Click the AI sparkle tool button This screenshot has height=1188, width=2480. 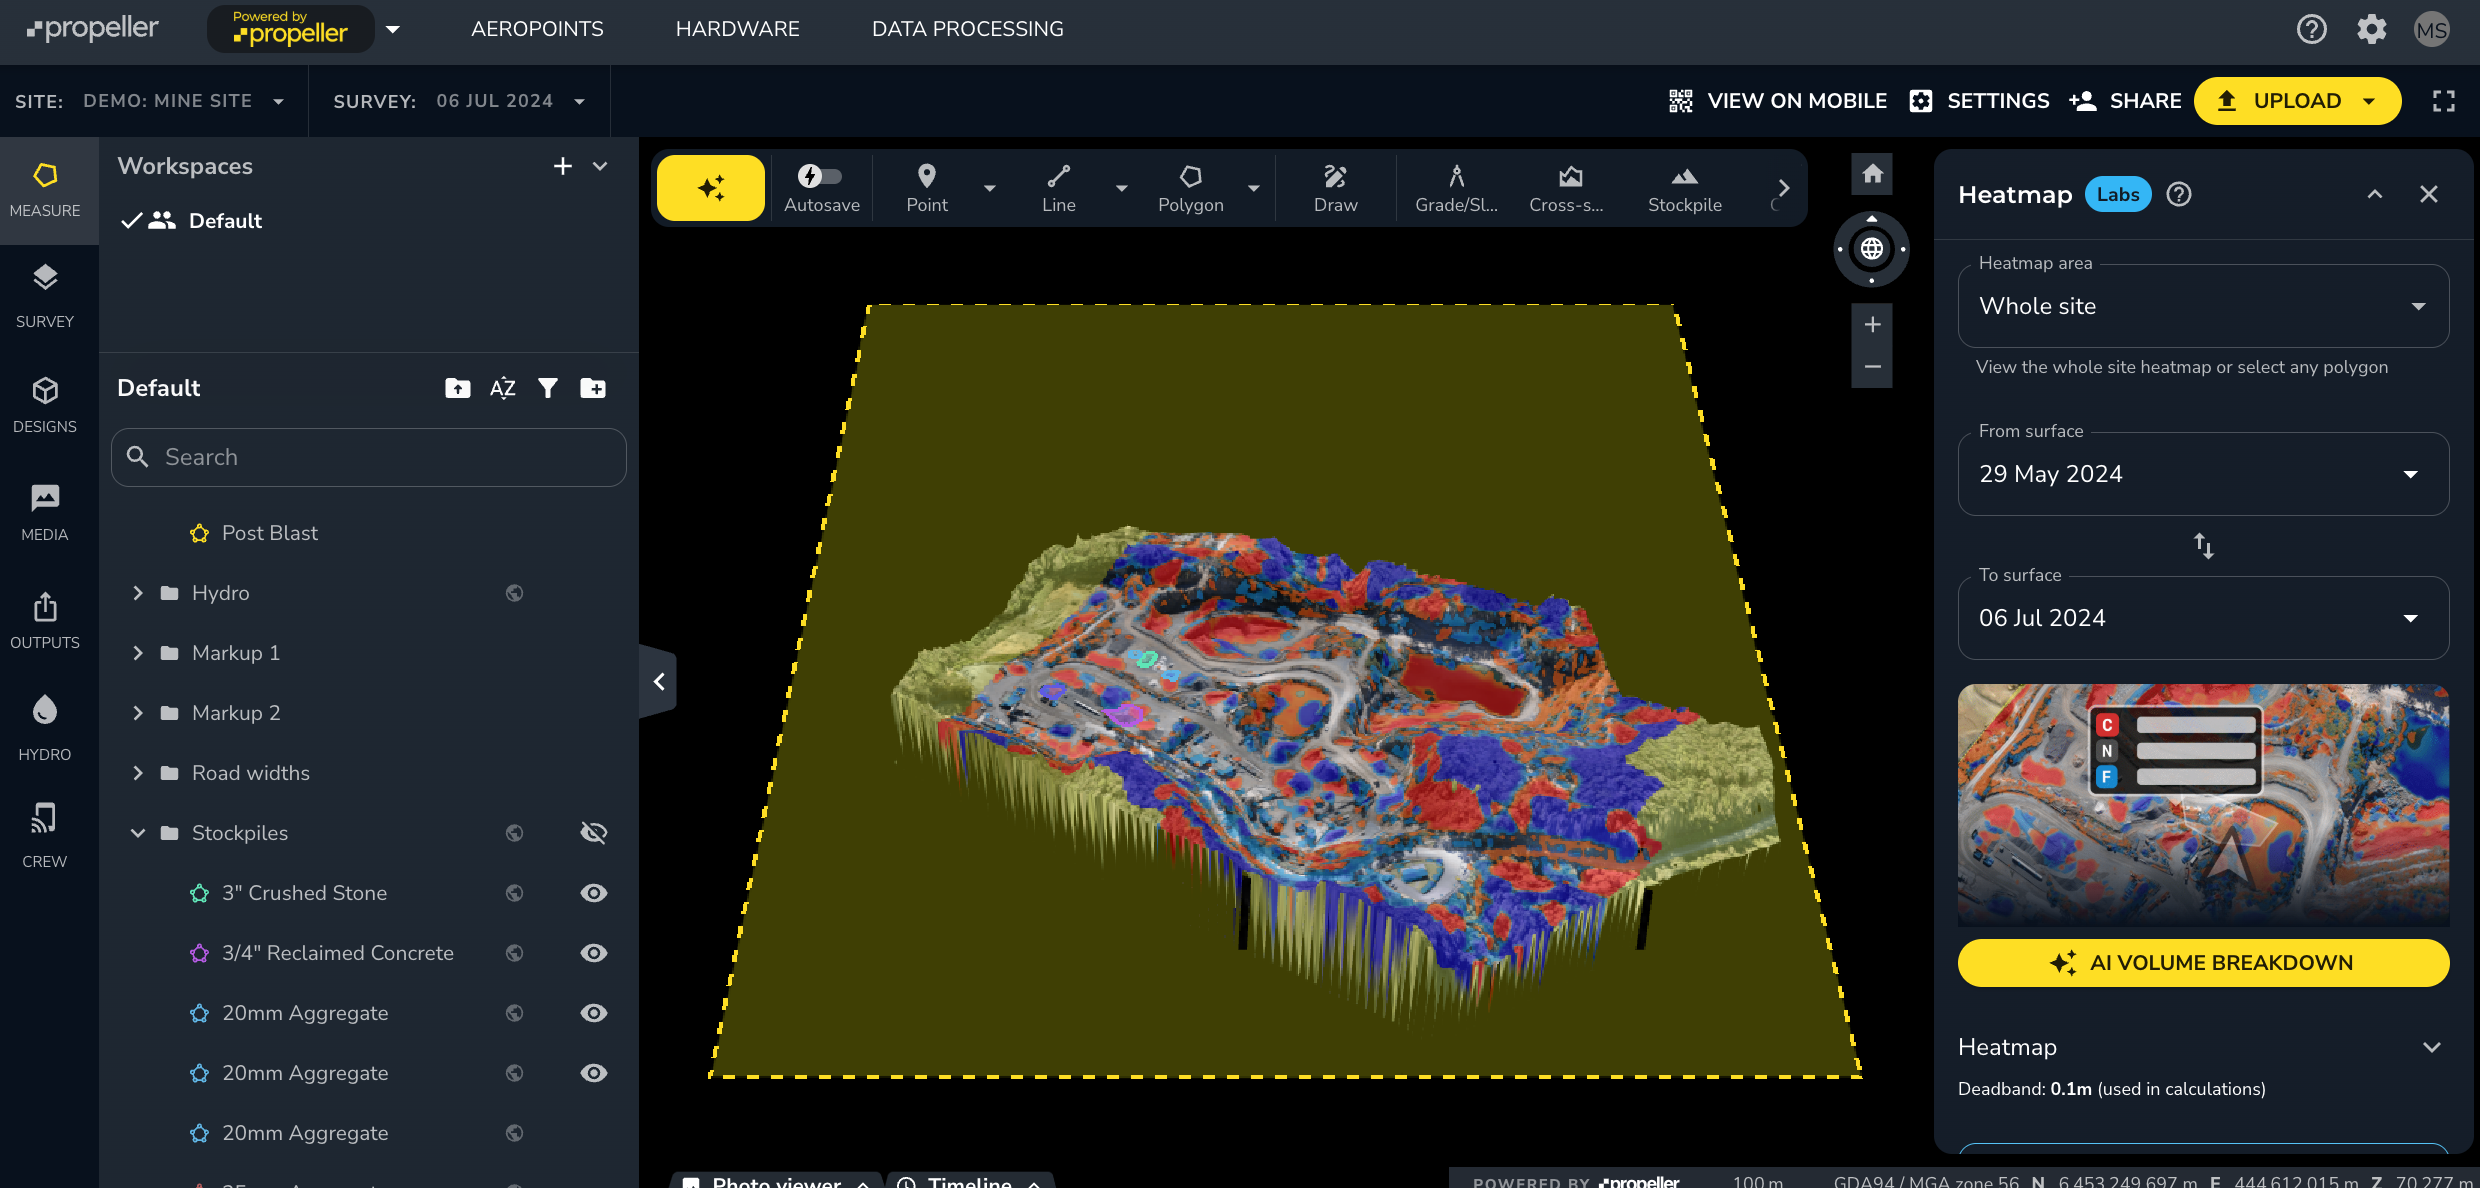(x=711, y=187)
